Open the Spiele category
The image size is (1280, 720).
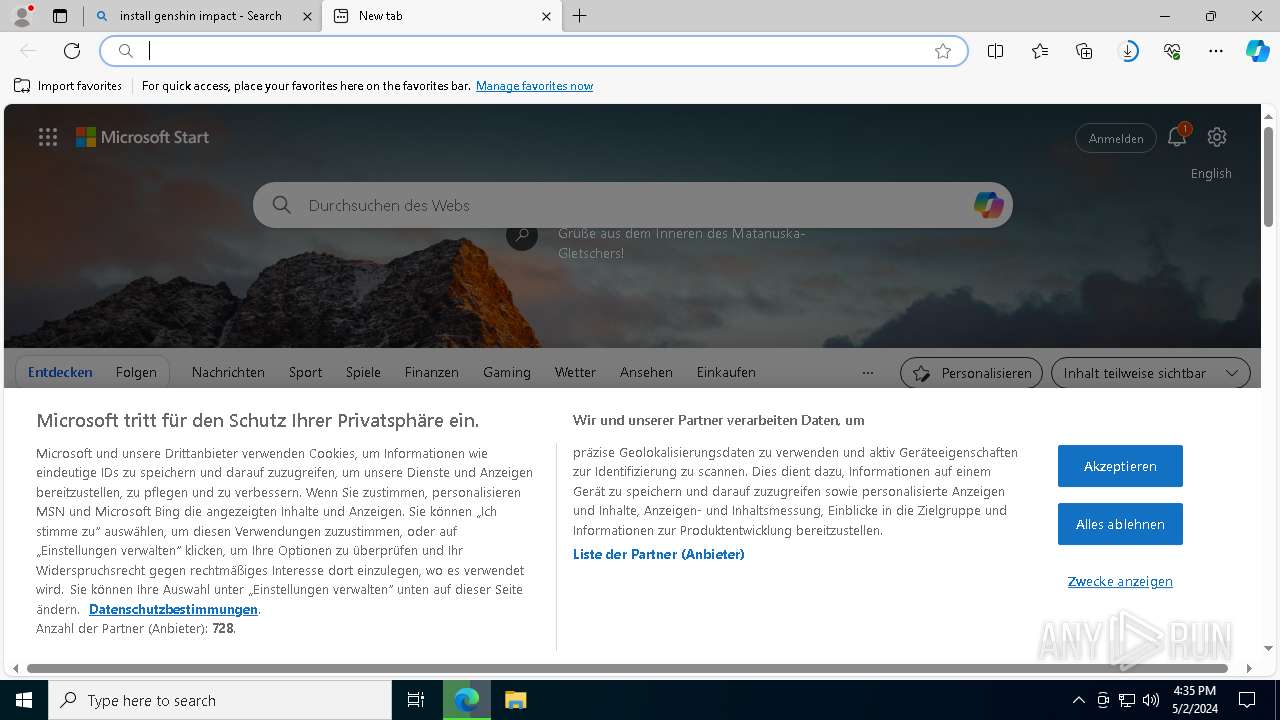point(363,372)
